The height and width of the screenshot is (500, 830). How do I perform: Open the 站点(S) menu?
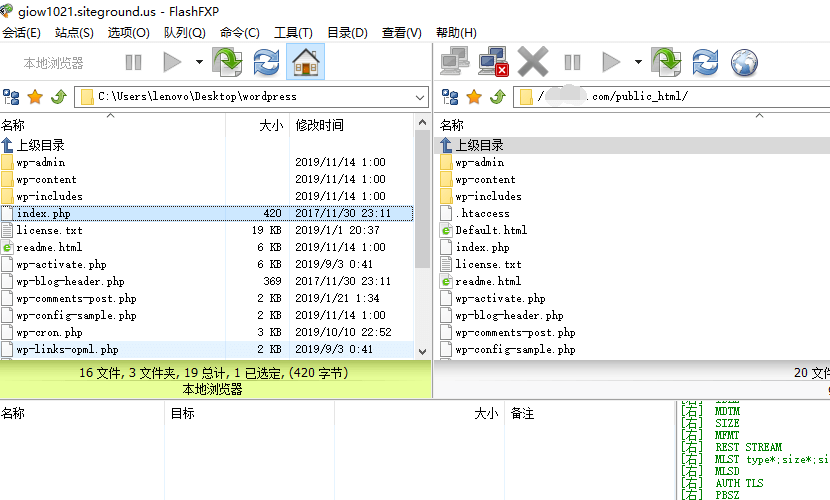74,33
